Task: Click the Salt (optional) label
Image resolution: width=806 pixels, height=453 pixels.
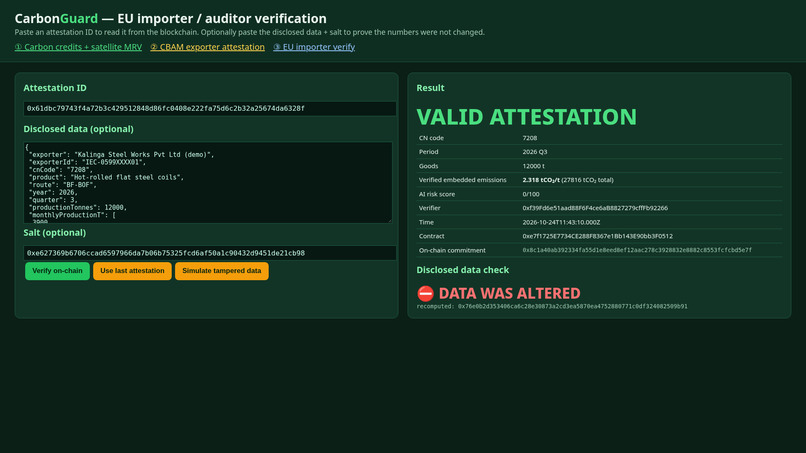Action: tap(54, 232)
